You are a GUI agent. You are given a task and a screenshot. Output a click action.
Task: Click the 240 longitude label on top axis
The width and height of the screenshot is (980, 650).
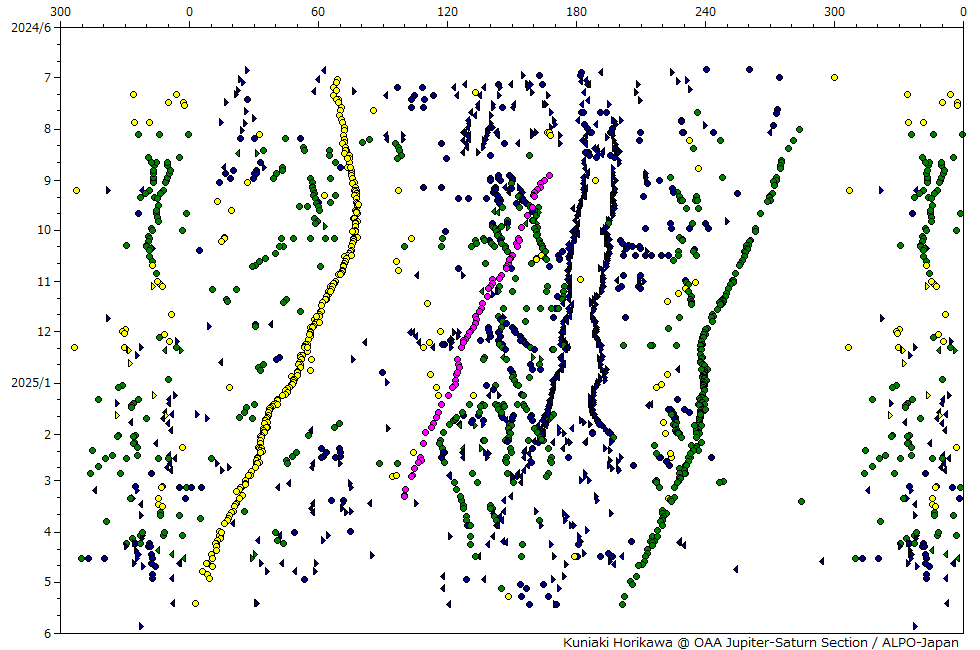(705, 12)
